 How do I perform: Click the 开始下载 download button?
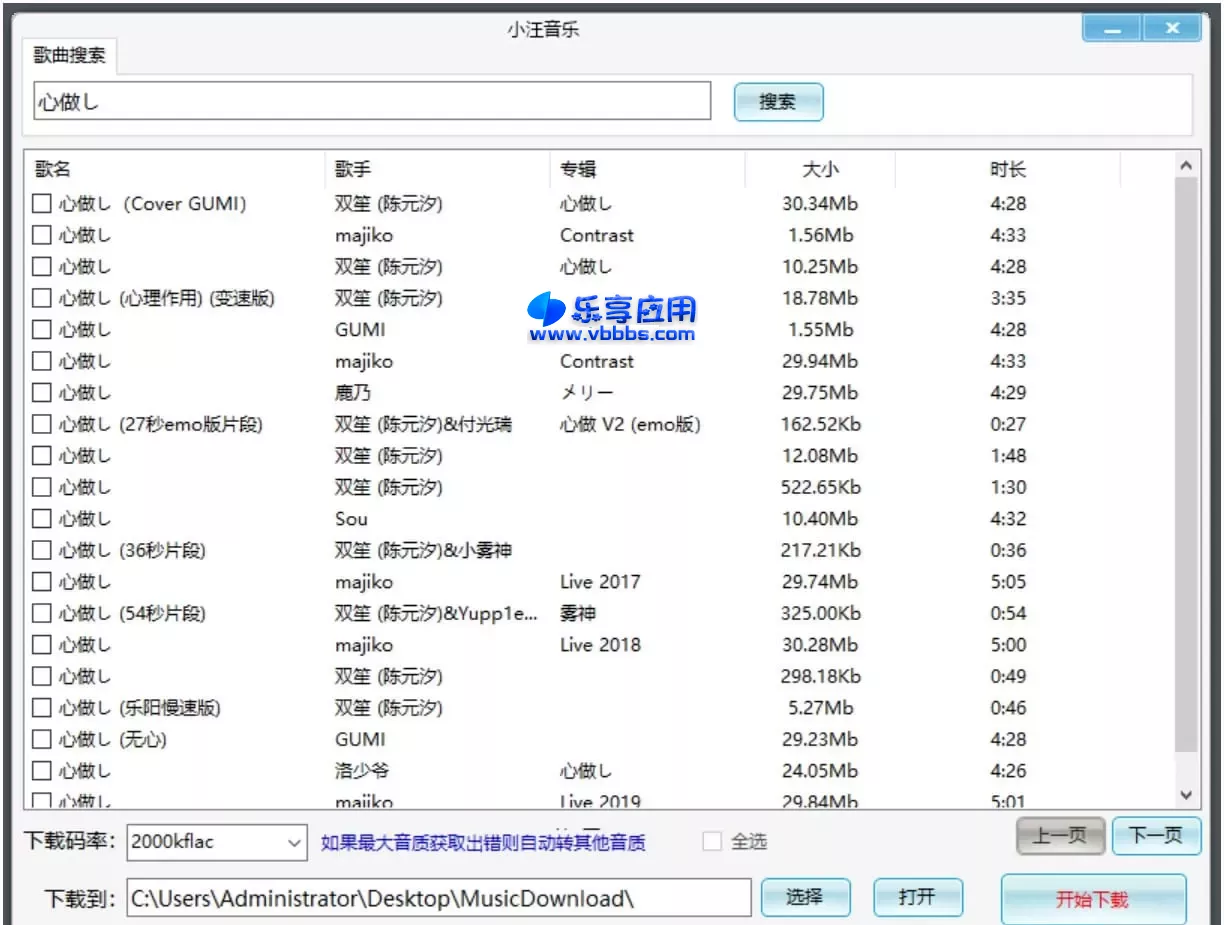[x=1092, y=898]
